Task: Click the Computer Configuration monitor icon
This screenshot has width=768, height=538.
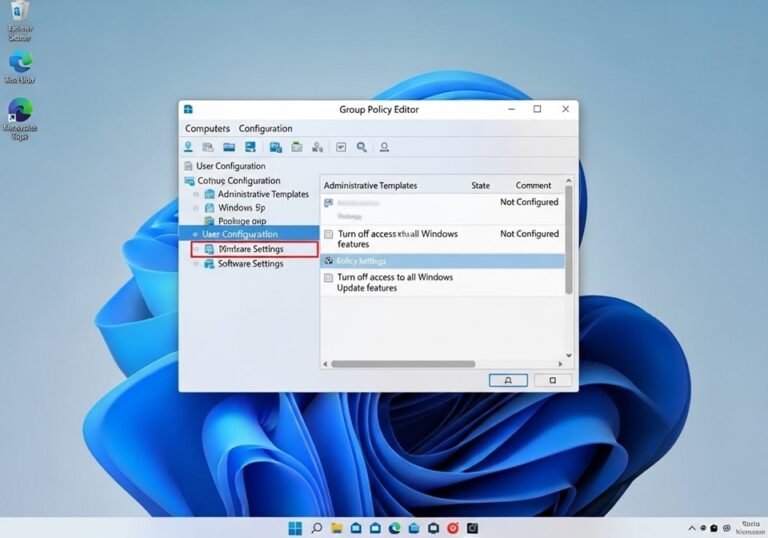Action: (189, 181)
